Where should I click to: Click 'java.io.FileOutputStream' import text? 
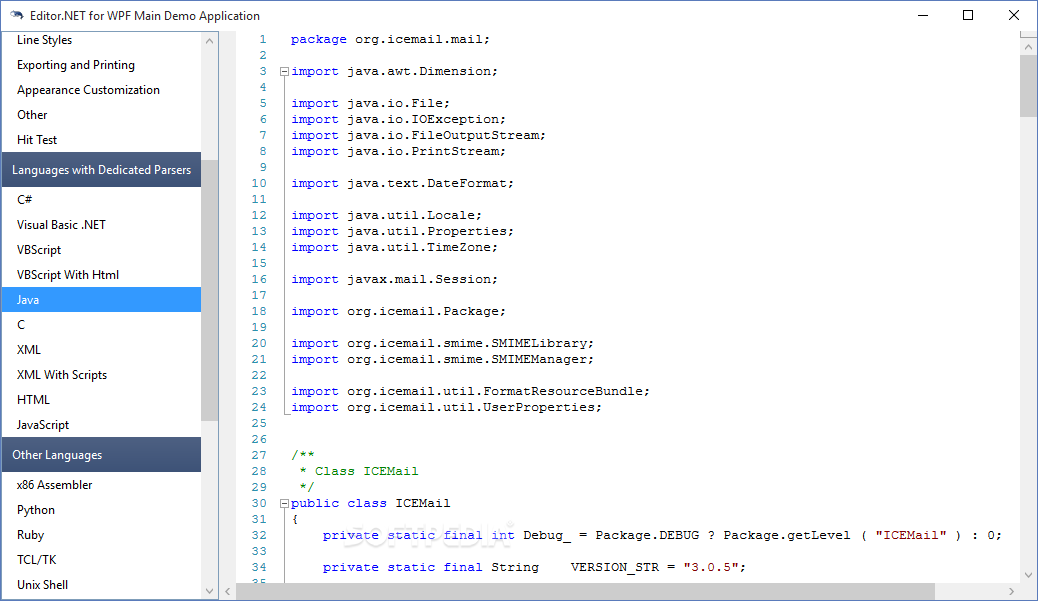tap(444, 135)
